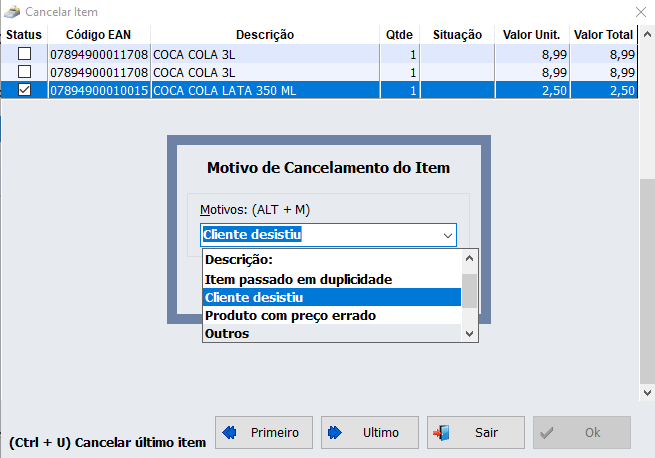Select 'Outros' from the reasons list

[227, 333]
